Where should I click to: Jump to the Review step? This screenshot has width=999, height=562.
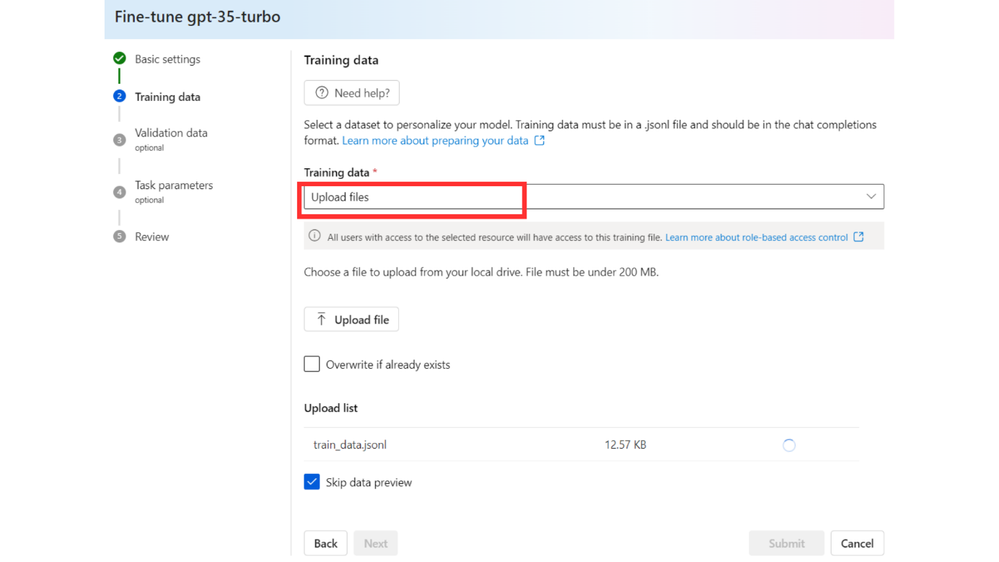[152, 237]
